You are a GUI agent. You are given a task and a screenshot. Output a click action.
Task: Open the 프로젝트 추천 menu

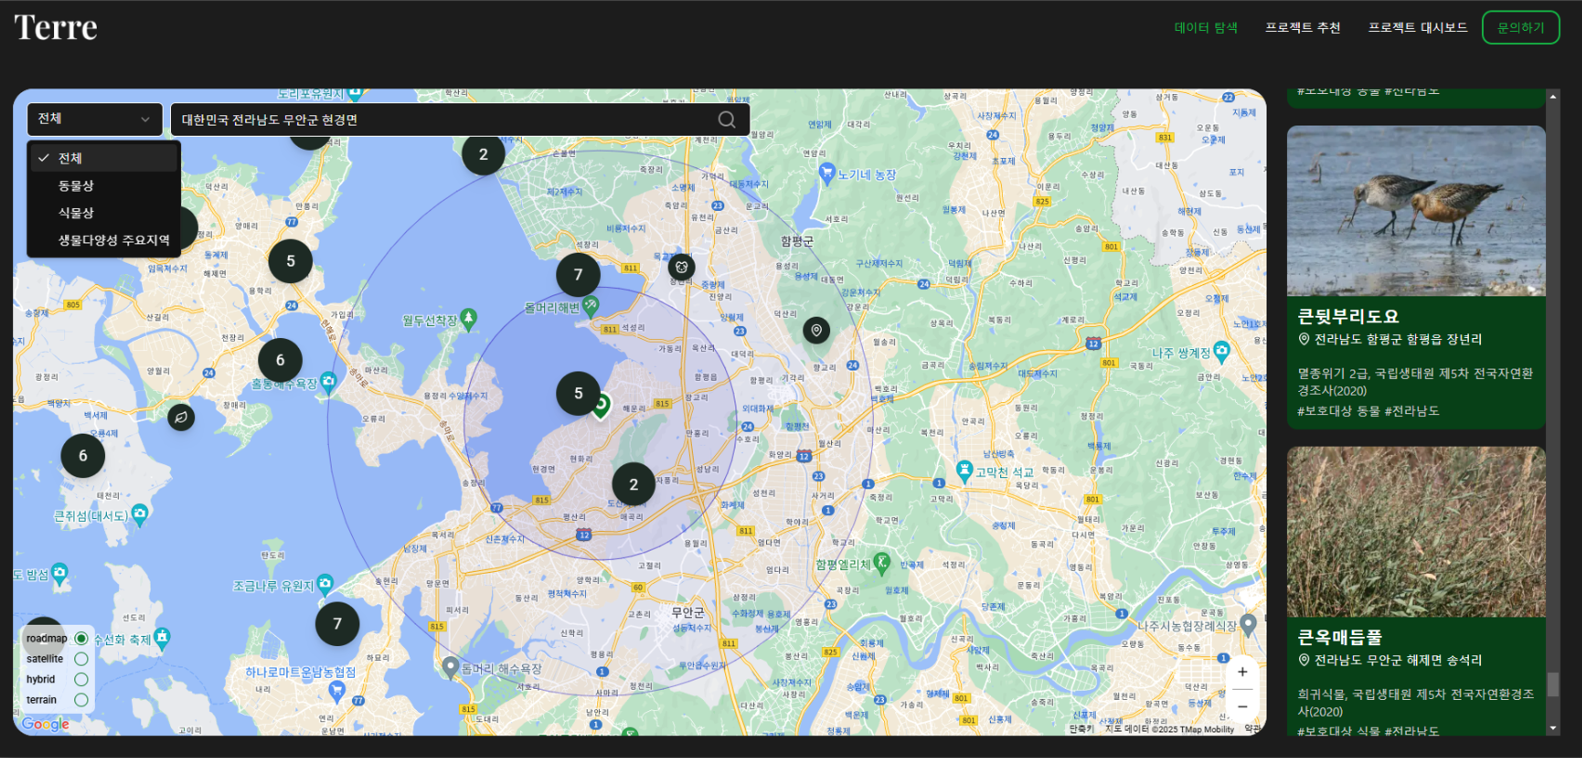pyautogui.click(x=1302, y=28)
